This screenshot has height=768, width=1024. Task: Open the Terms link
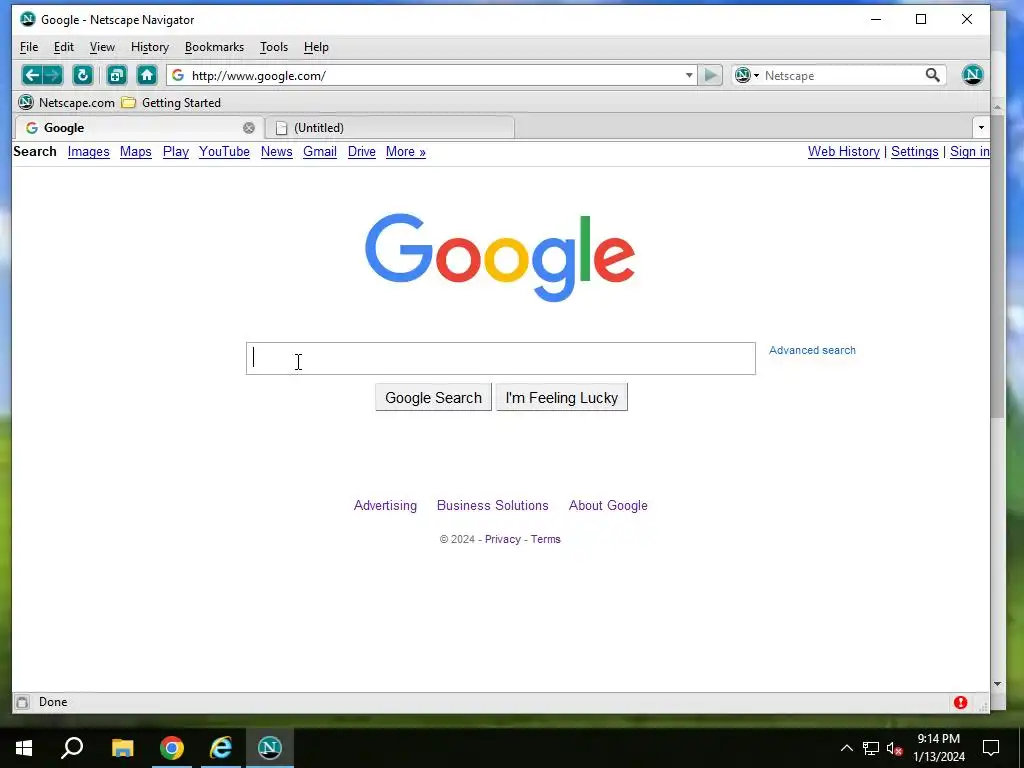click(x=545, y=539)
